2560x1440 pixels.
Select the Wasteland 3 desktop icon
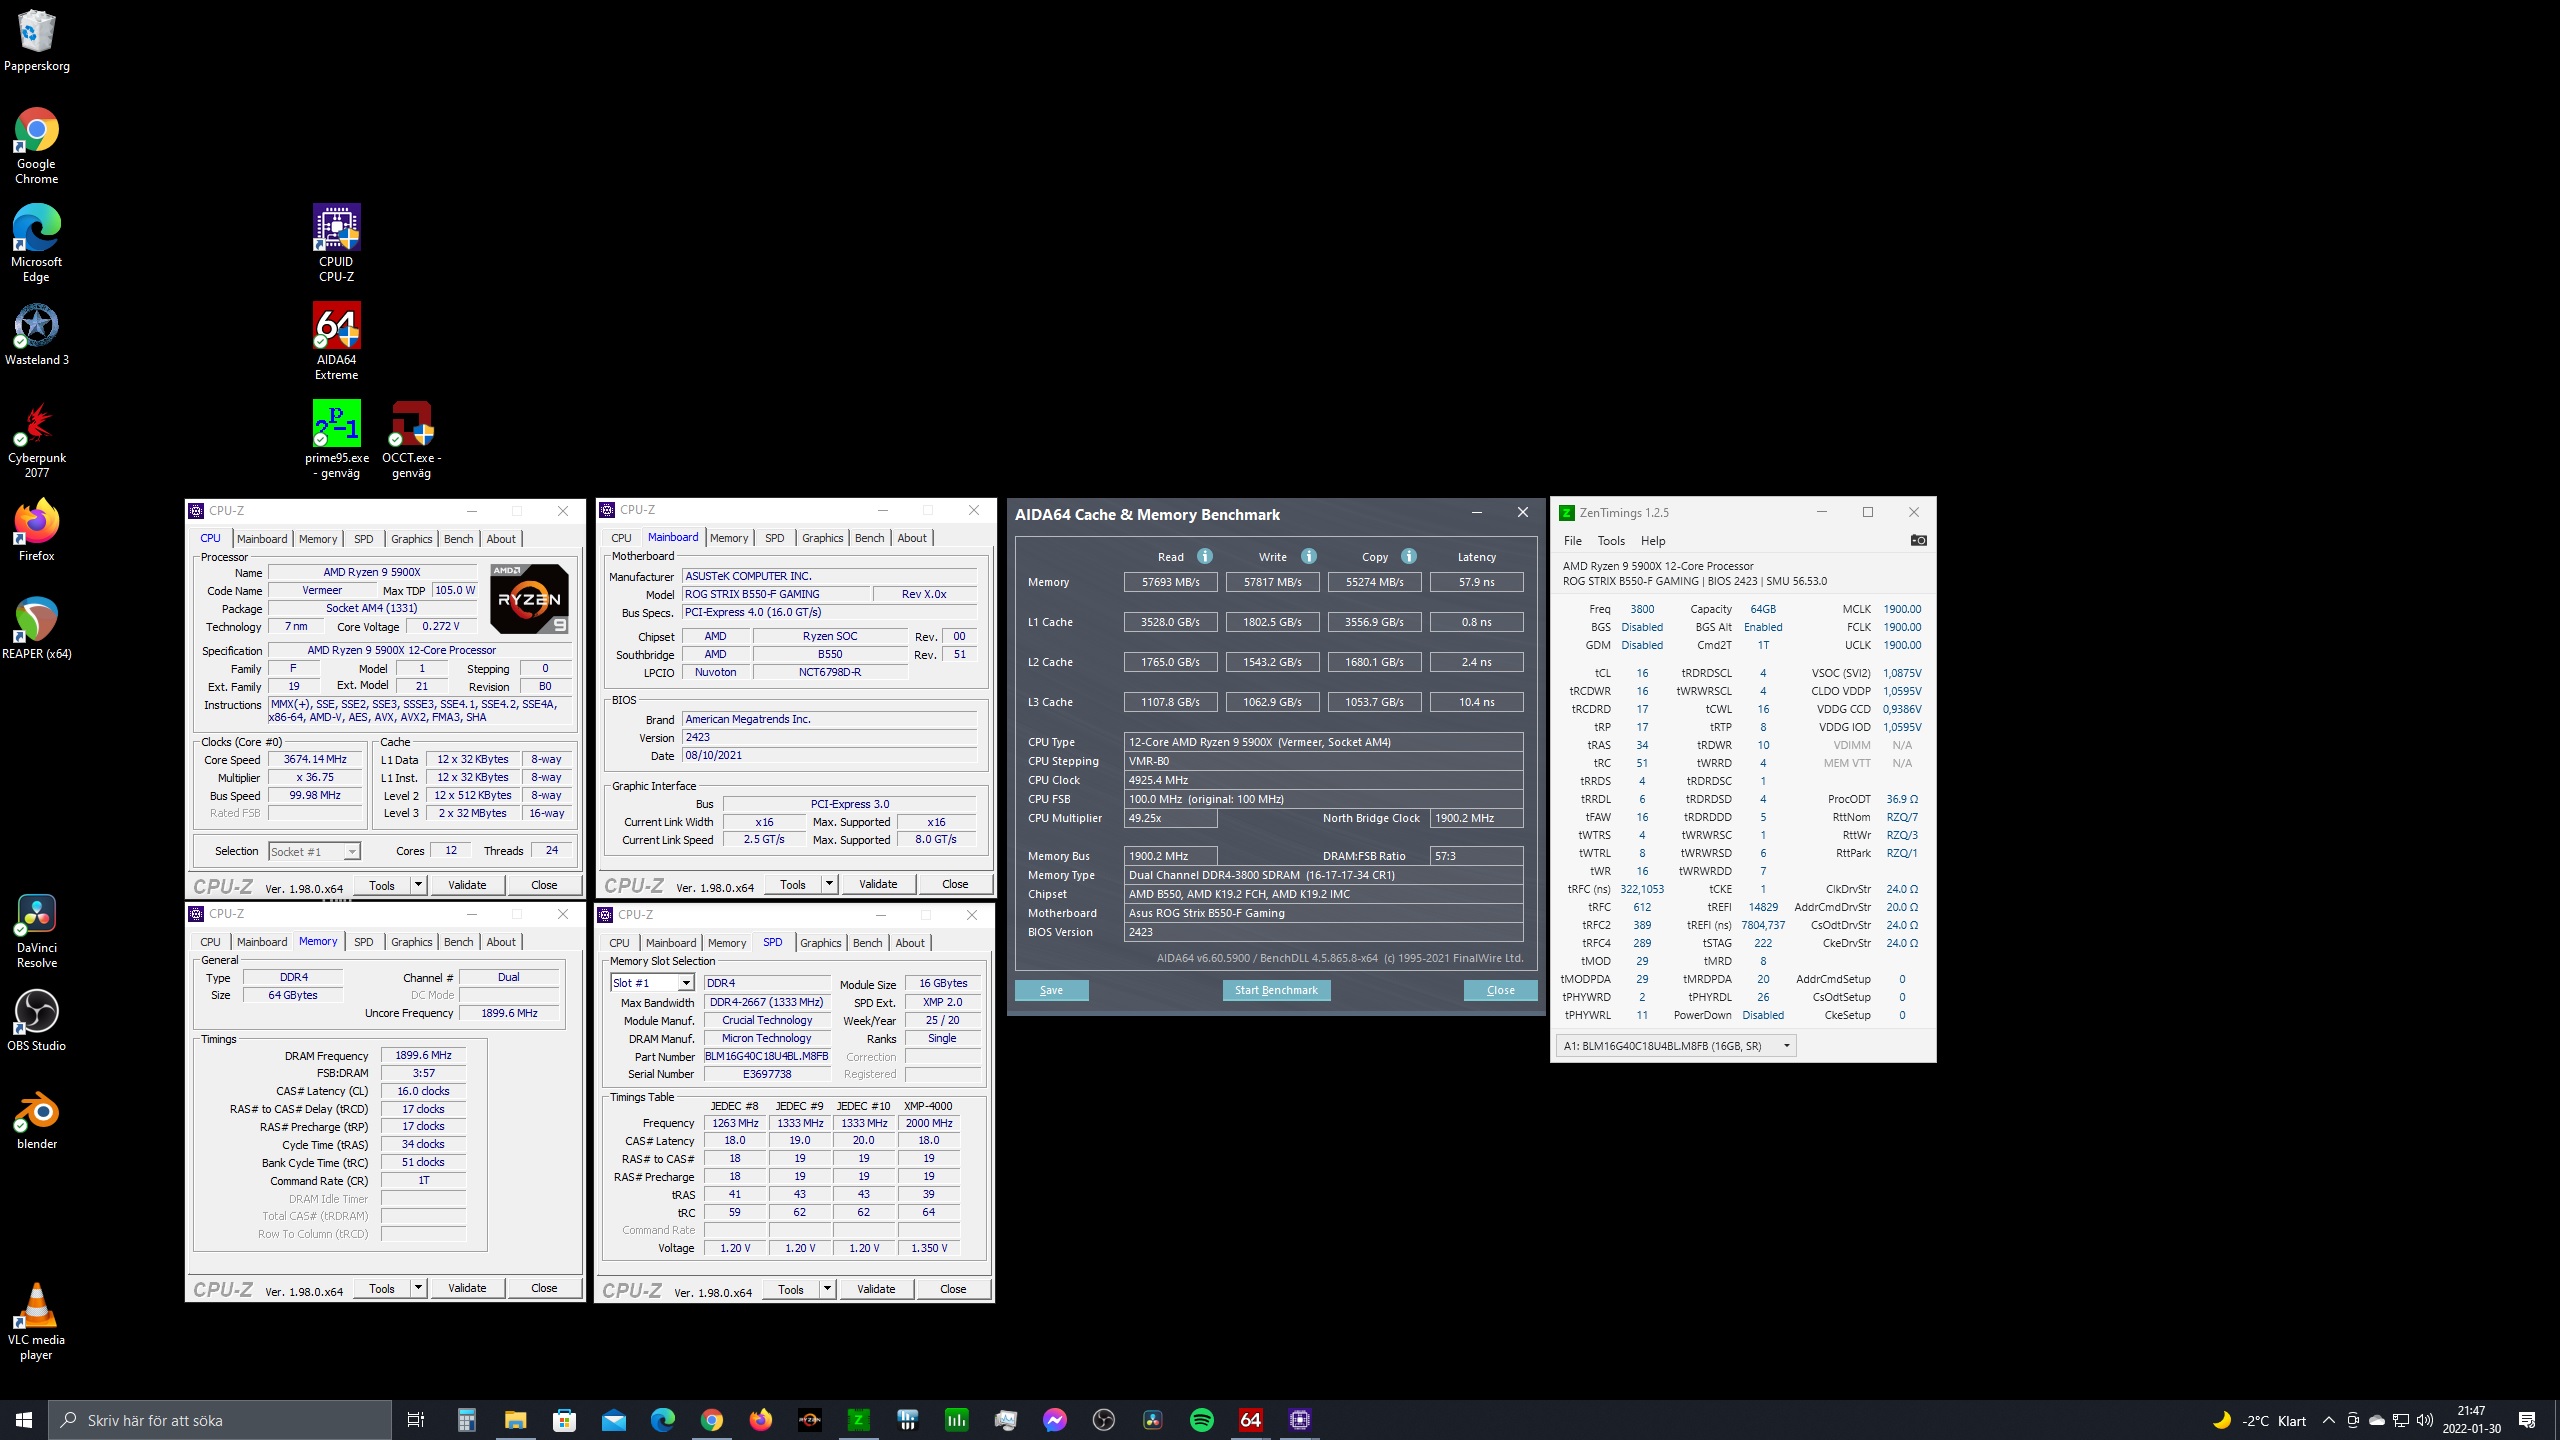click(x=37, y=335)
